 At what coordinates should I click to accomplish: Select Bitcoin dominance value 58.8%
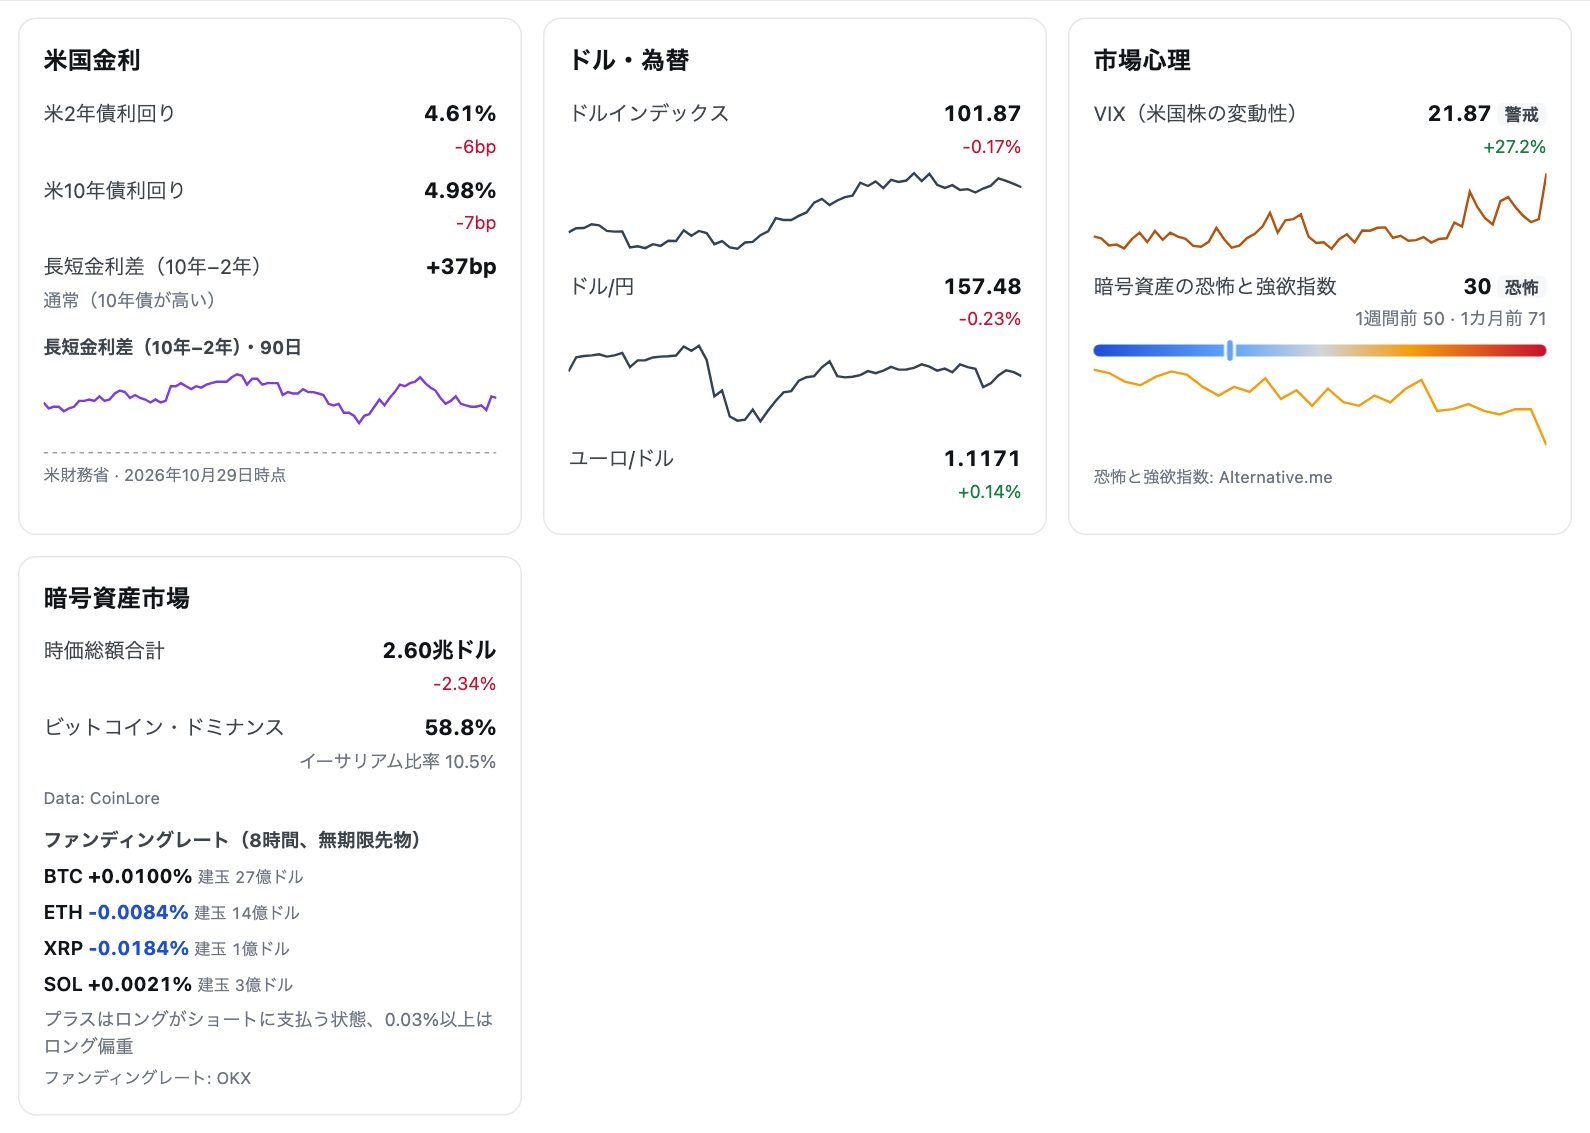(x=460, y=727)
